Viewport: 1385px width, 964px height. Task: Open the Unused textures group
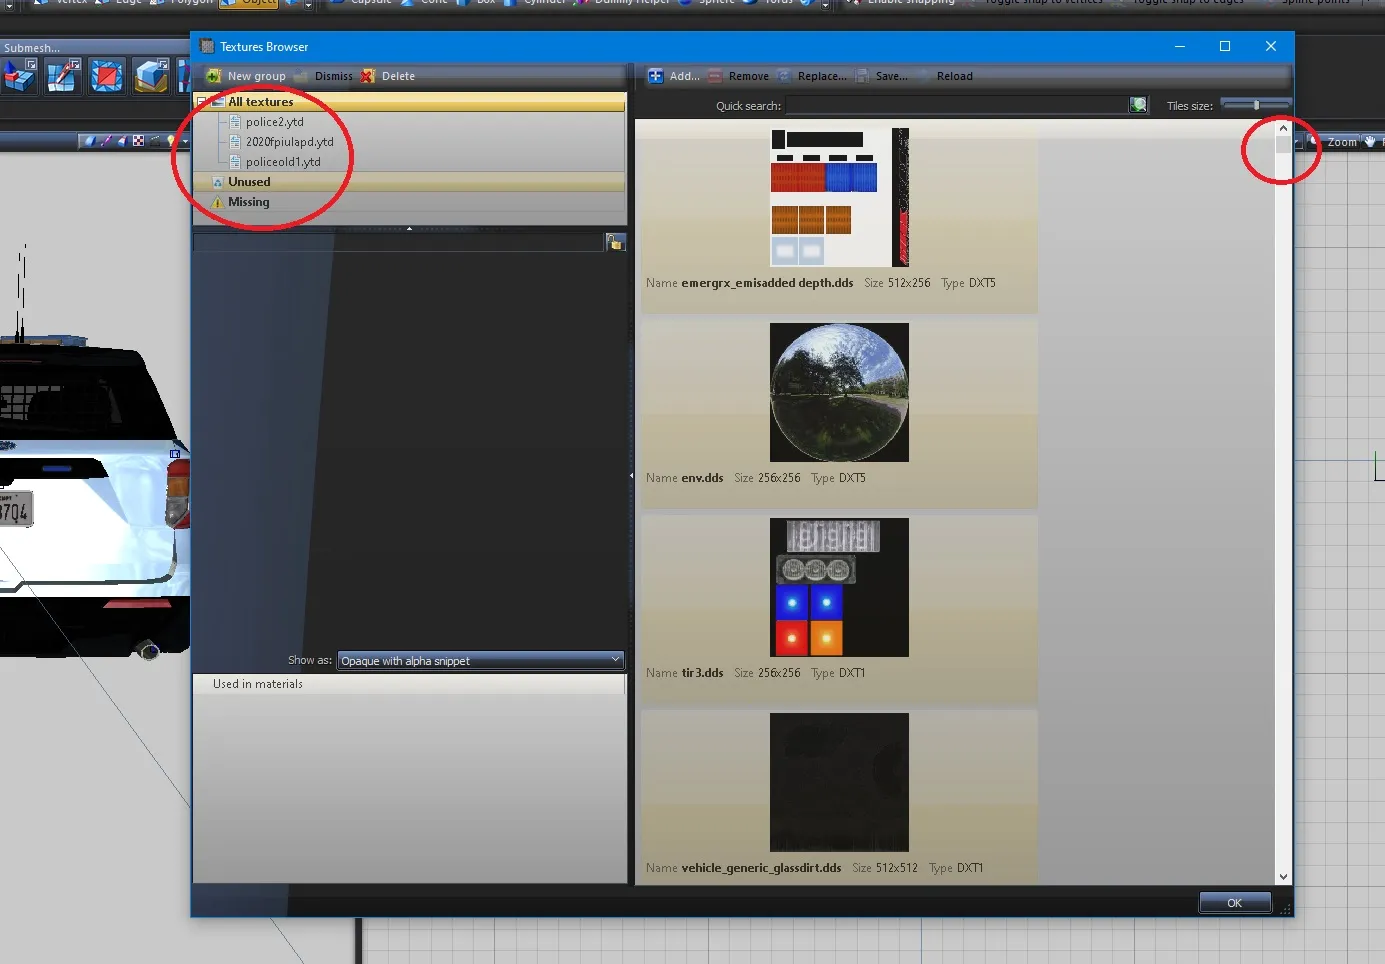[x=249, y=182]
